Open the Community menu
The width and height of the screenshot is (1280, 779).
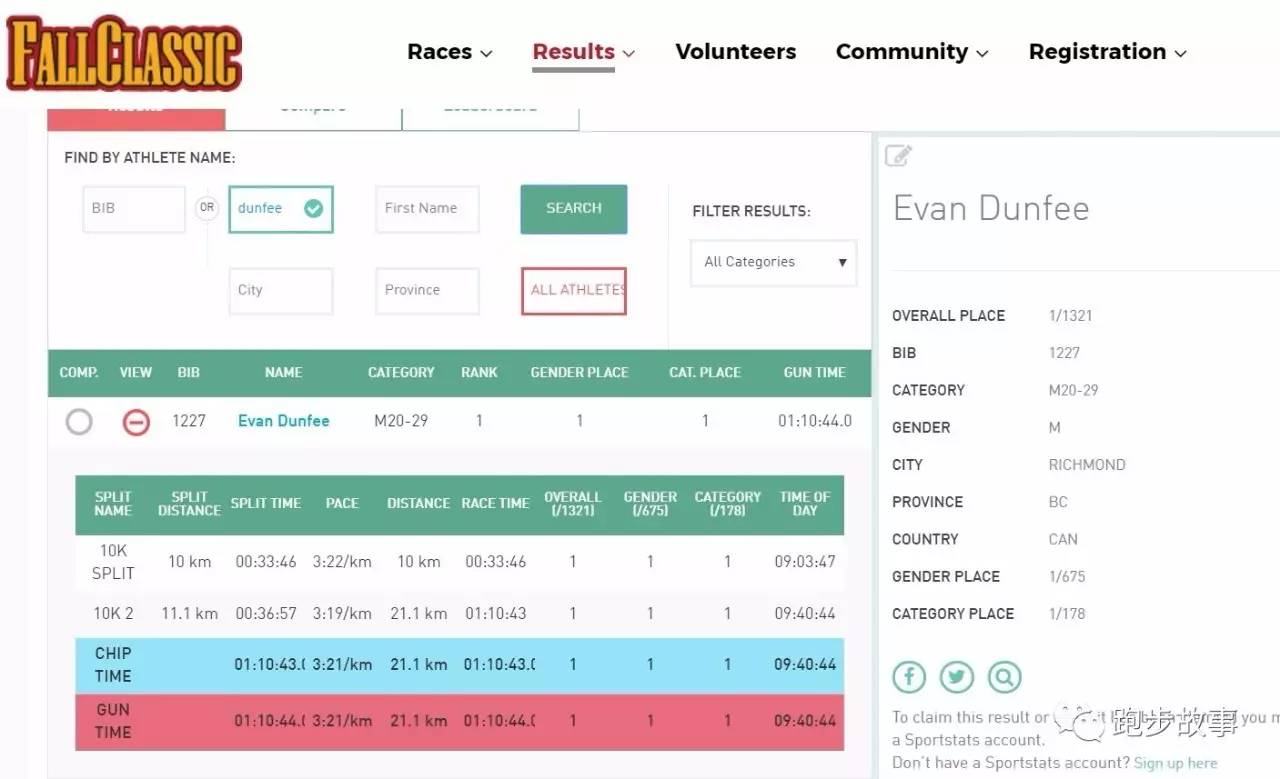912,52
